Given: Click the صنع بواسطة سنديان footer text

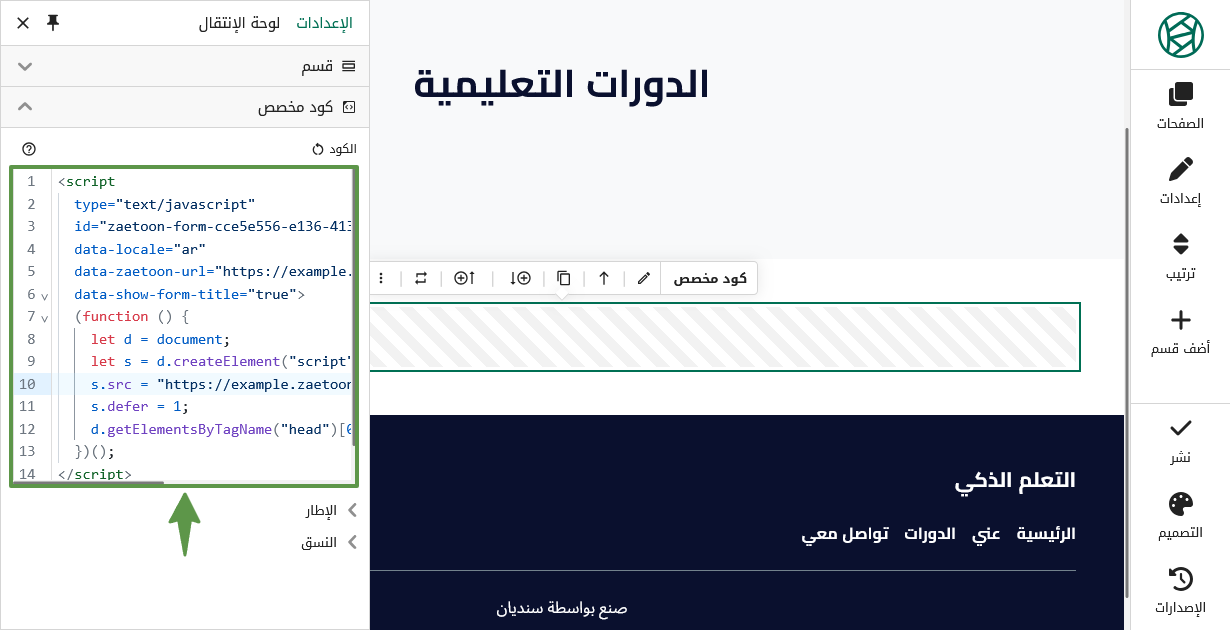Looking at the screenshot, I should pyautogui.click(x=562, y=608).
